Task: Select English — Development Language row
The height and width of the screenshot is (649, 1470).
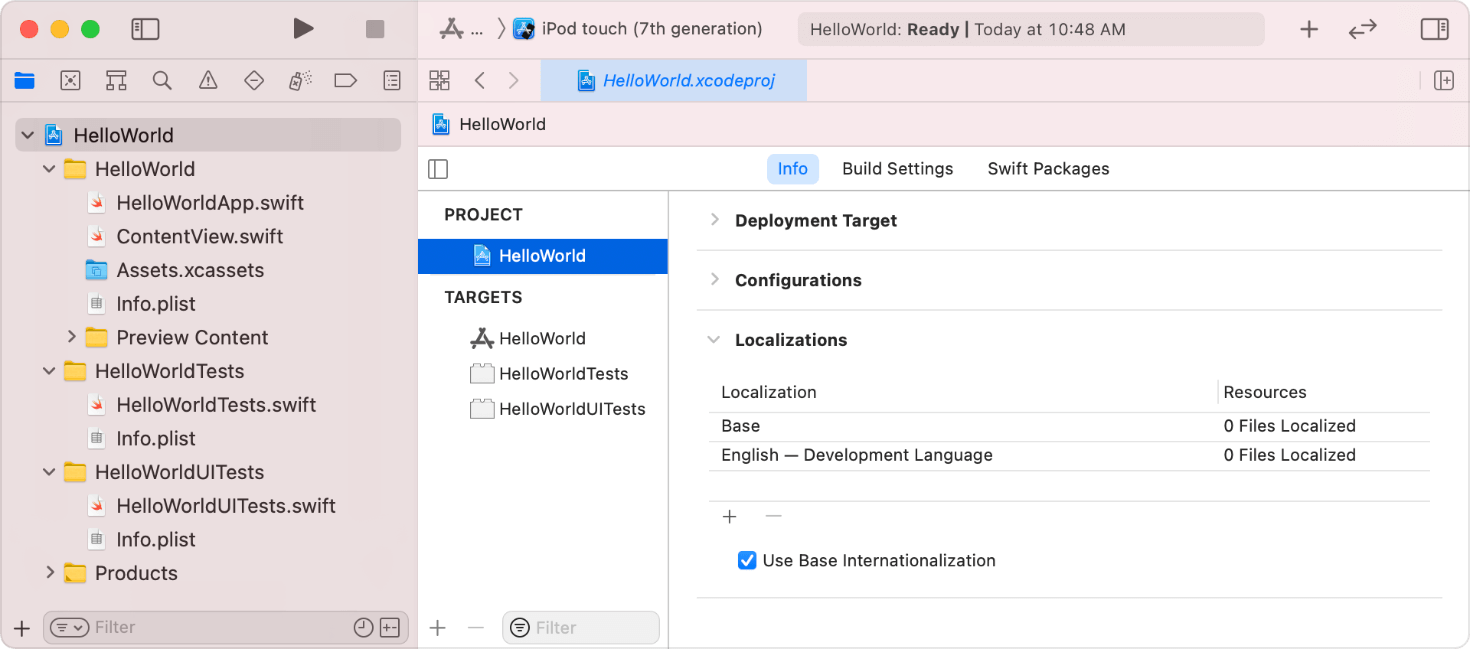Action: (x=1069, y=455)
